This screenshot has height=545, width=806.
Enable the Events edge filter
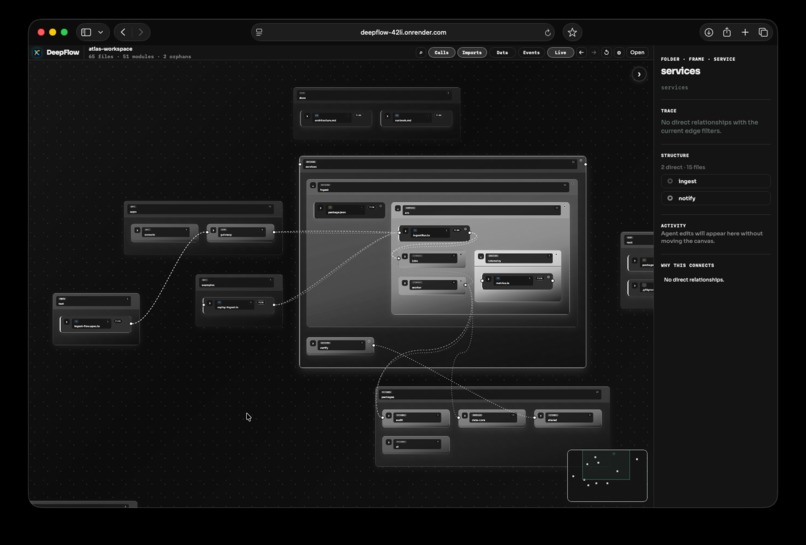click(x=531, y=52)
